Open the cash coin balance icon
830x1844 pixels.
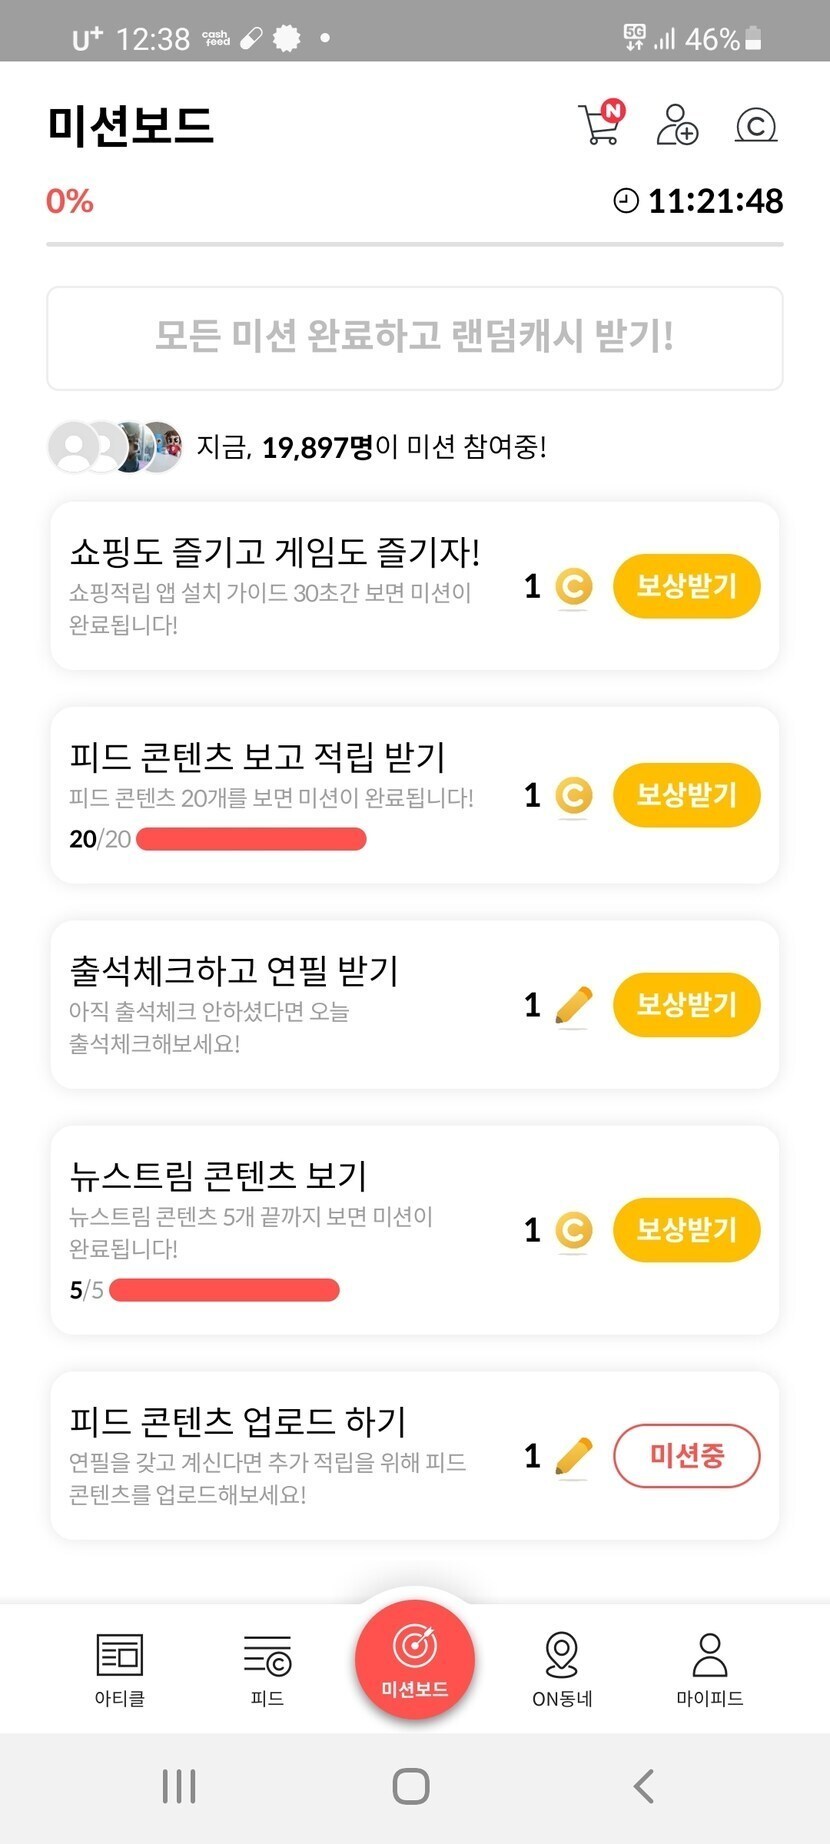[x=756, y=125]
